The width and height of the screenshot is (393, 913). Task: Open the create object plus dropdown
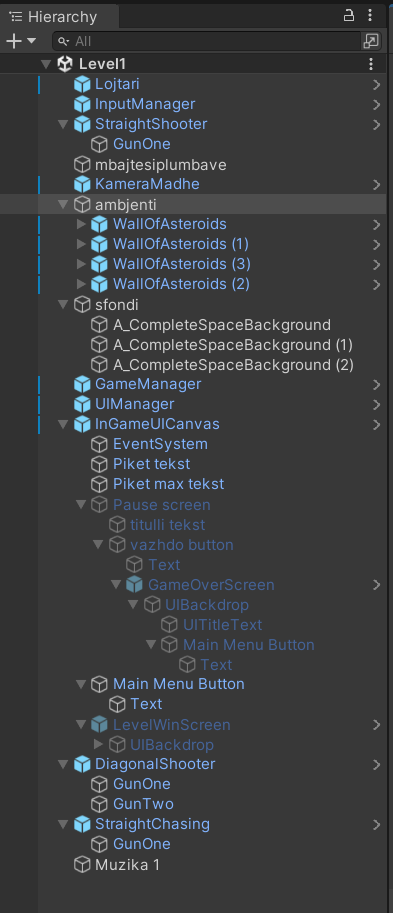[20, 41]
